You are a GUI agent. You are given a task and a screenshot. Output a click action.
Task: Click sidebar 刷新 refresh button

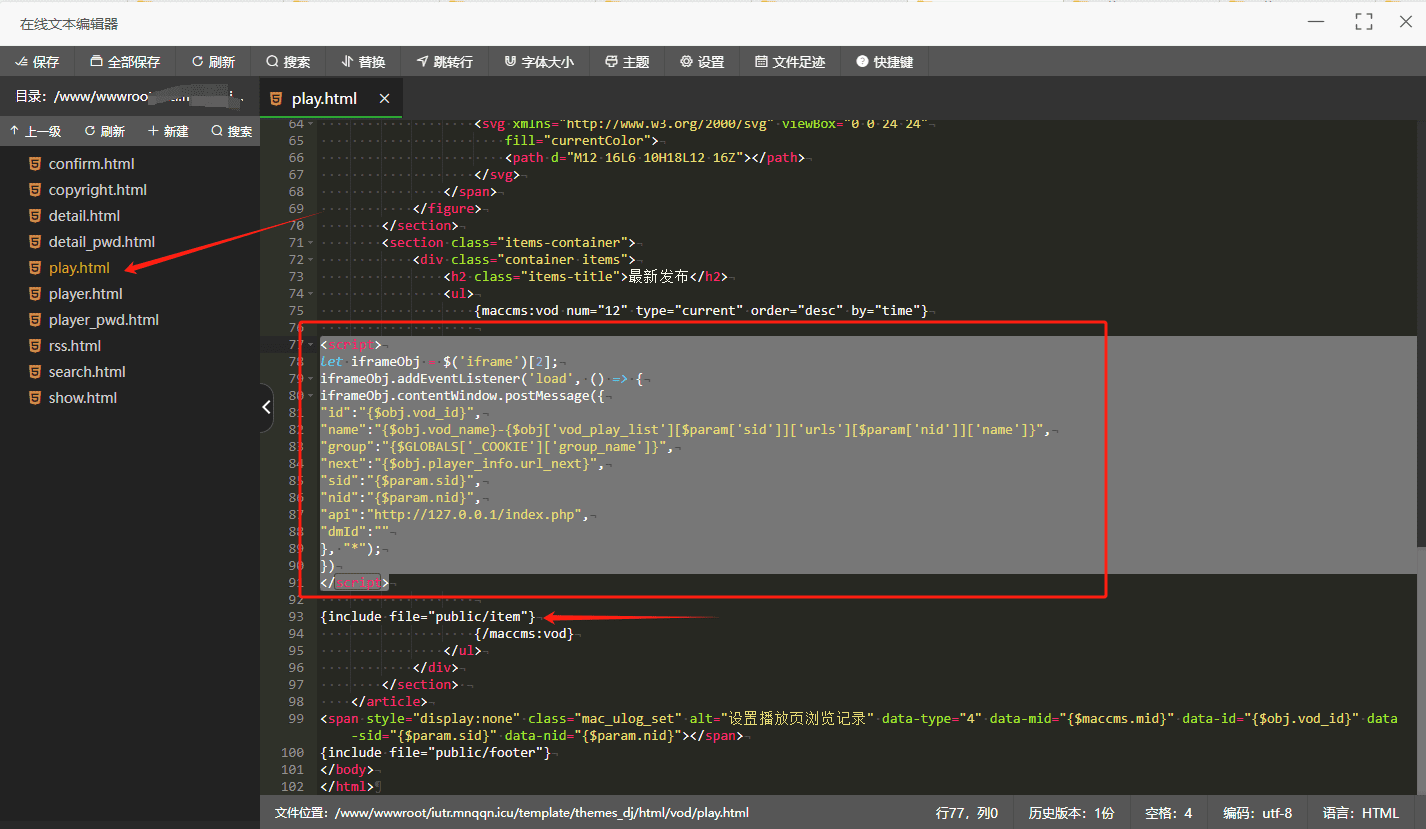pos(105,131)
